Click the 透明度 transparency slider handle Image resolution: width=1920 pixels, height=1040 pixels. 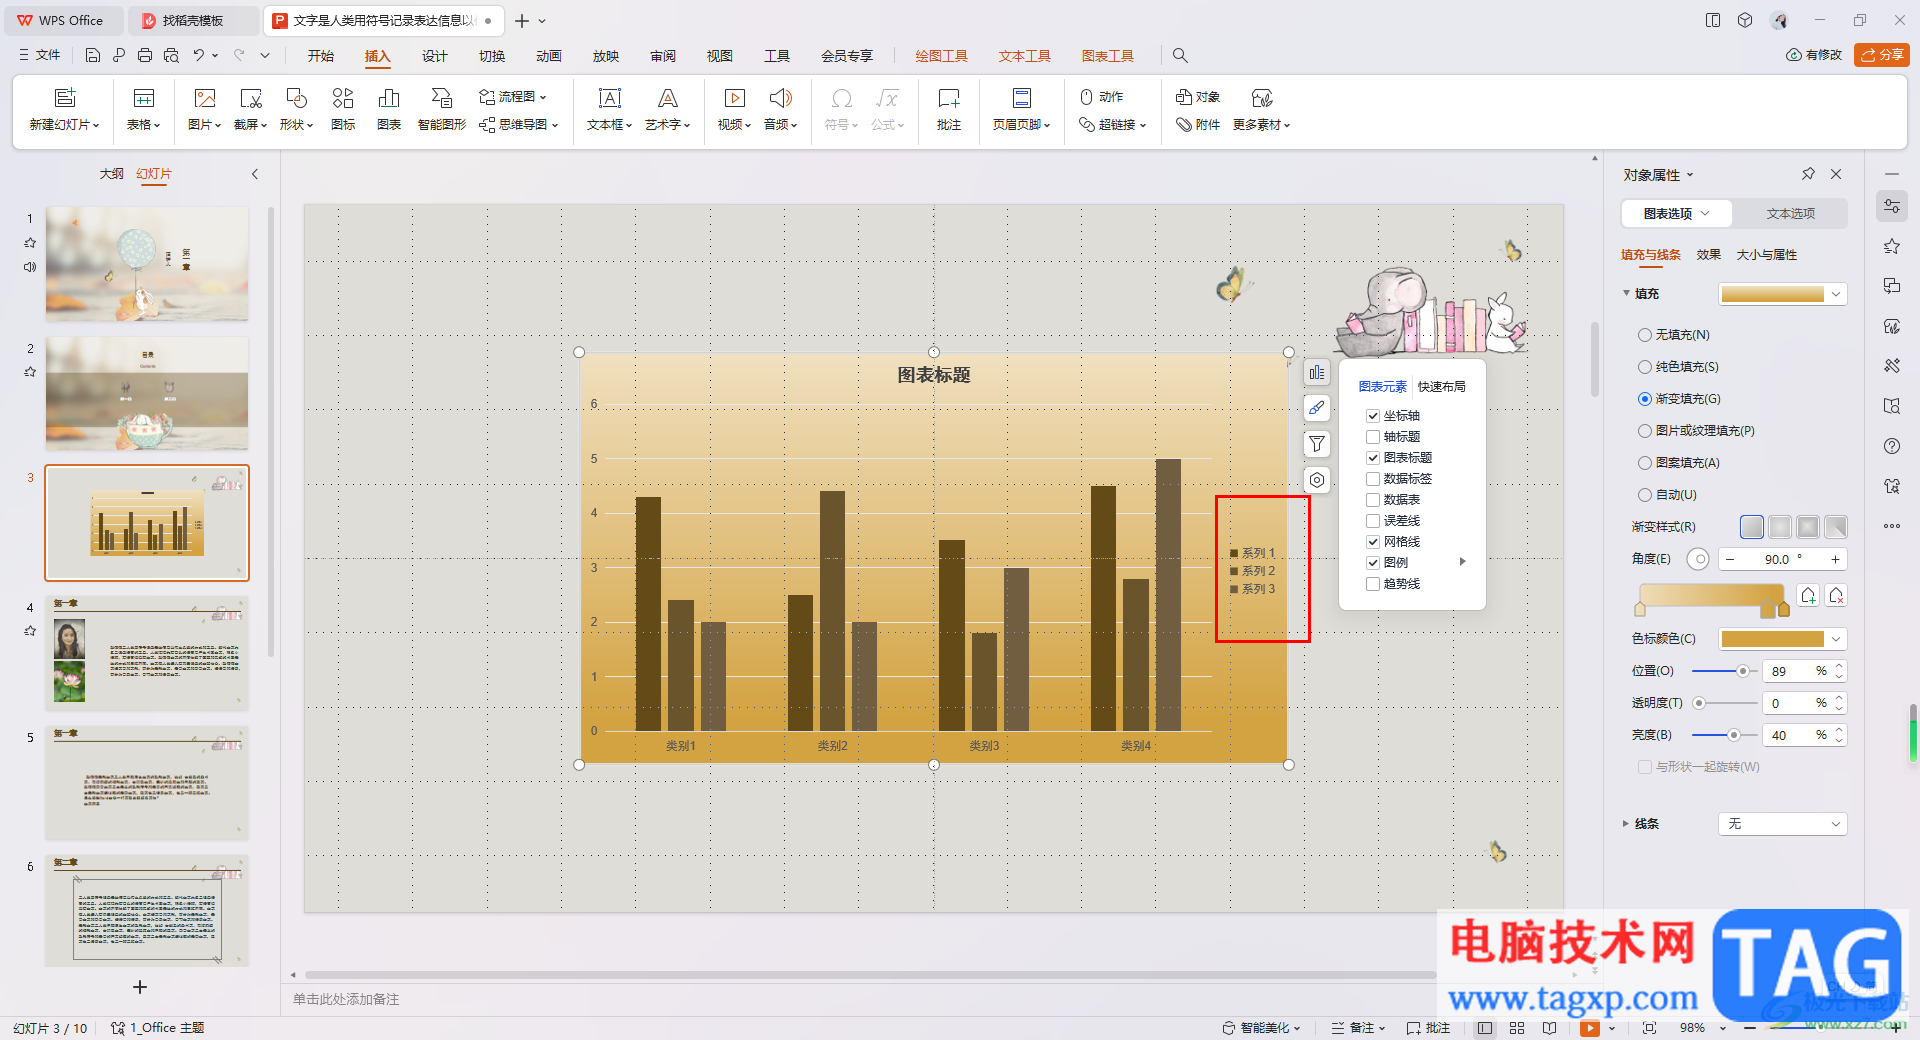coord(1699,703)
